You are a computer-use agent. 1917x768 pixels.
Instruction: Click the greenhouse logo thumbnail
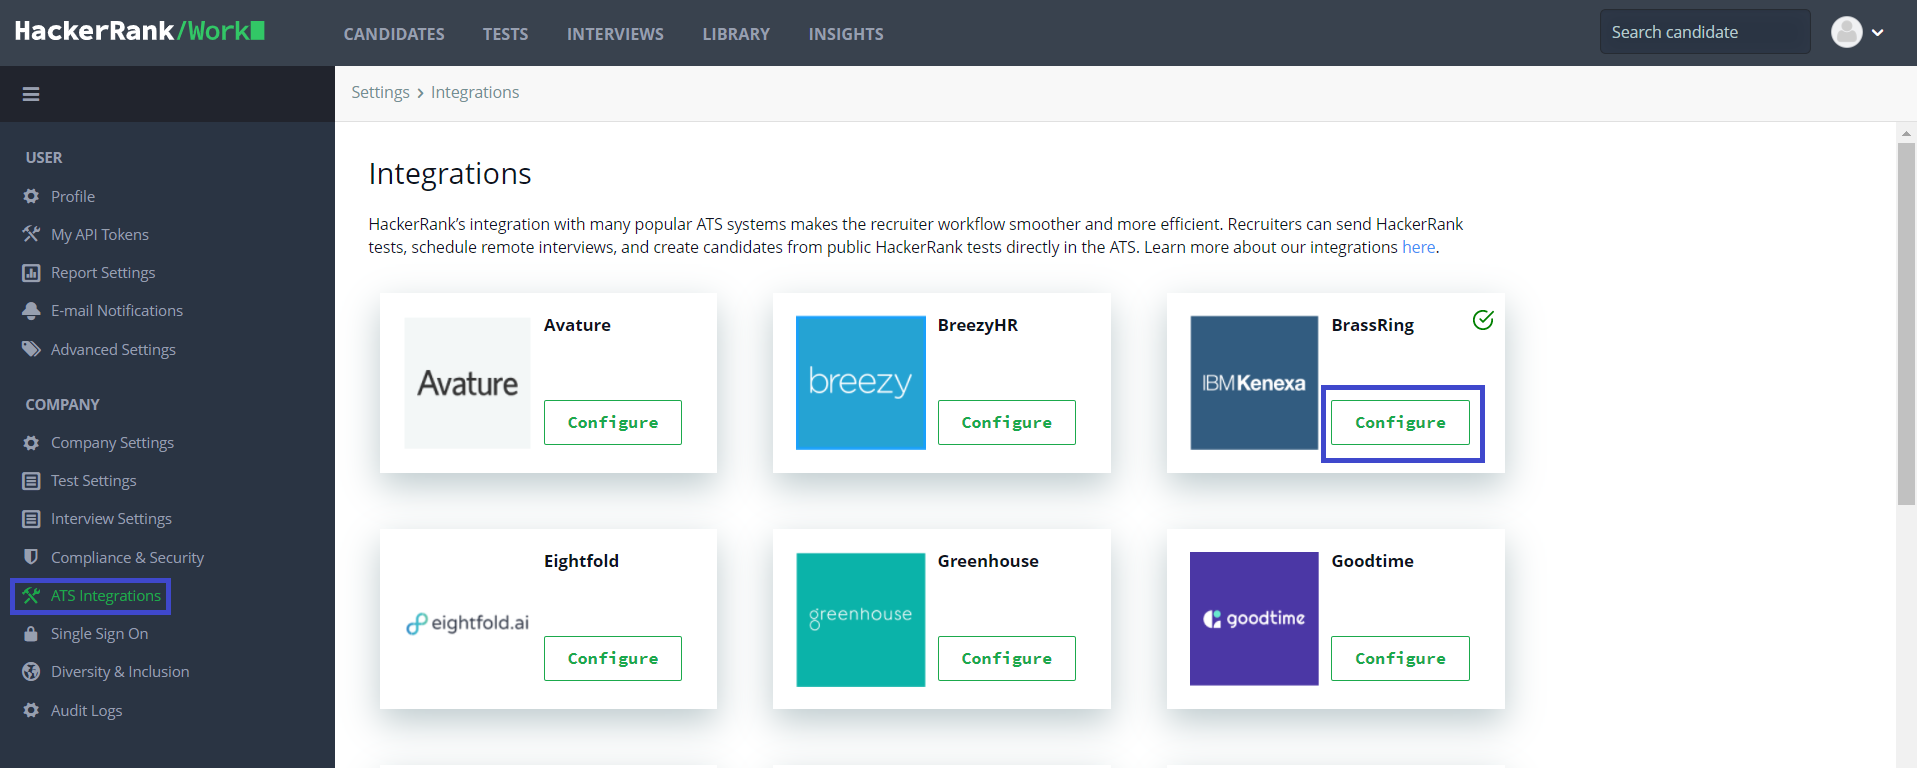tap(861, 619)
